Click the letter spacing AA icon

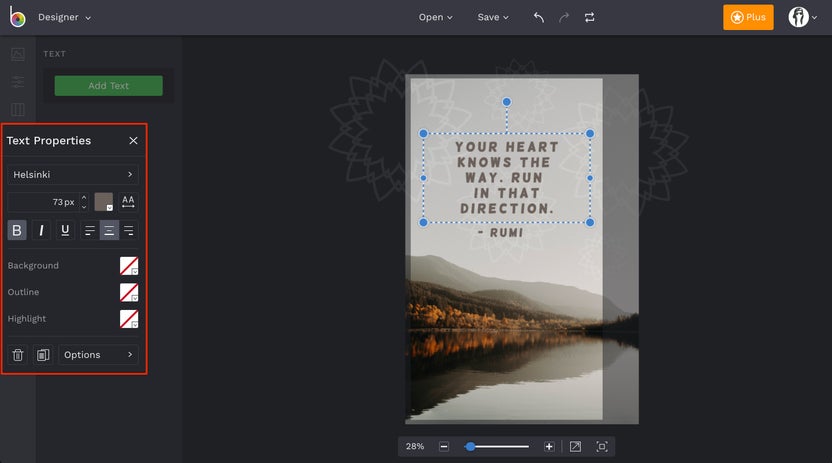128,202
